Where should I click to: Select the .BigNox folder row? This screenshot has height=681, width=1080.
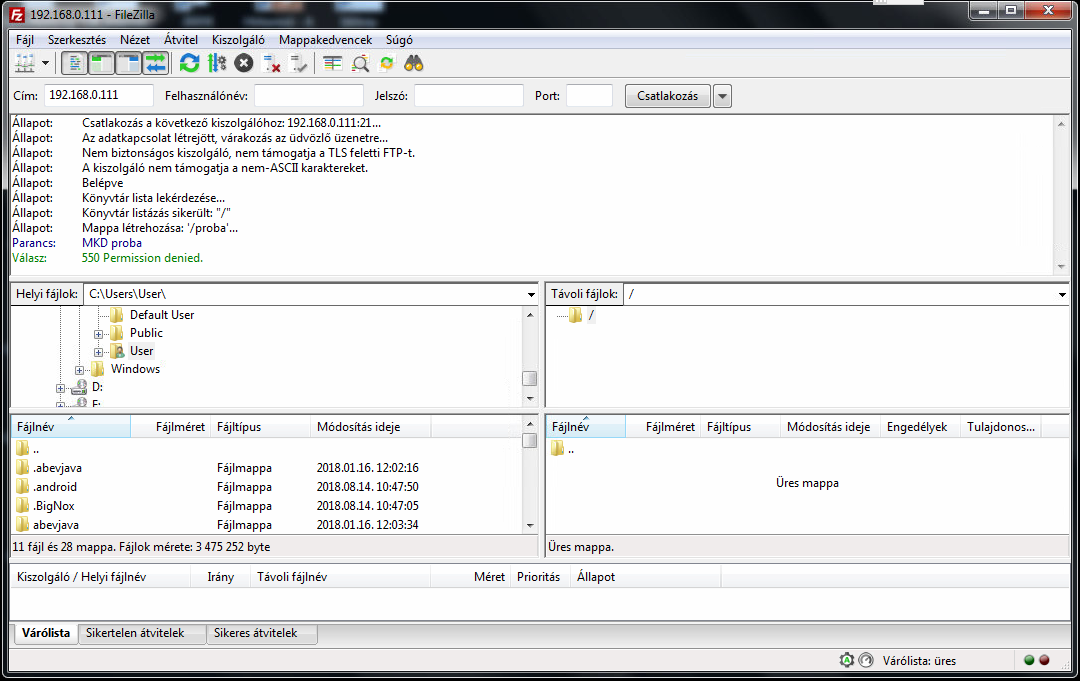(x=267, y=505)
